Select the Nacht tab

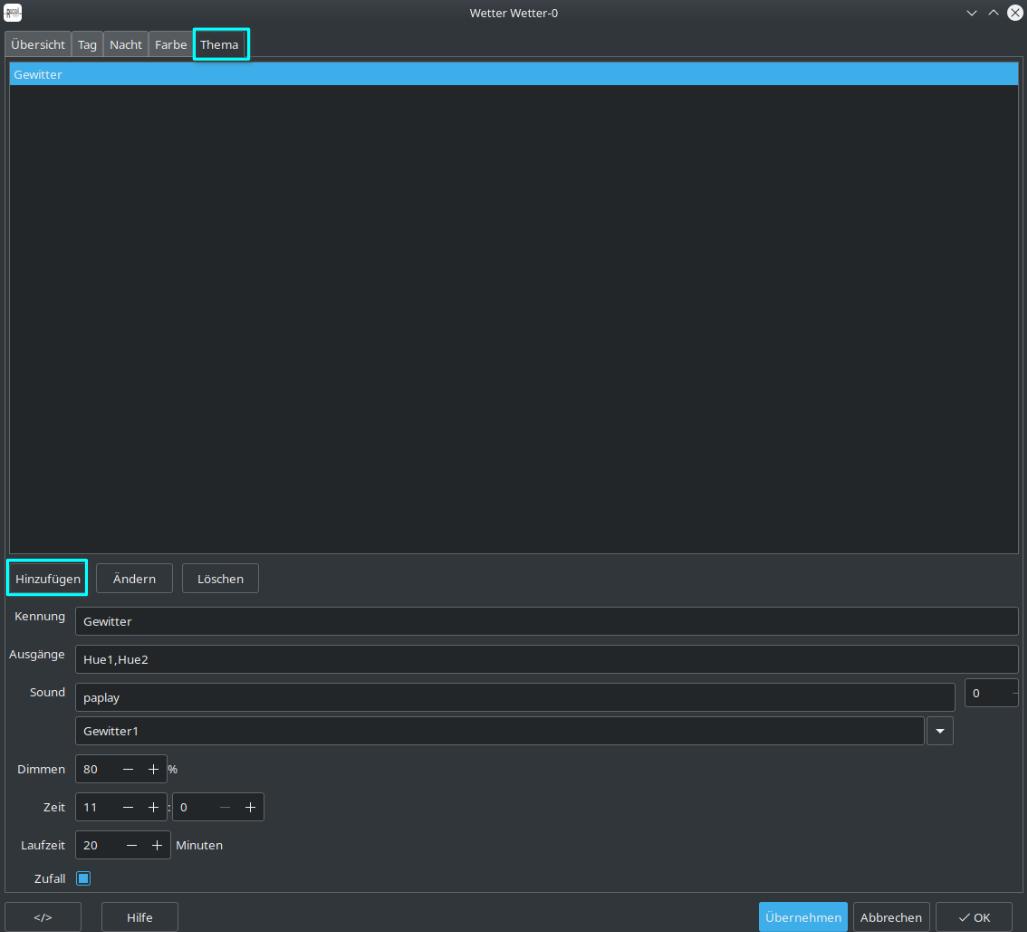point(125,45)
